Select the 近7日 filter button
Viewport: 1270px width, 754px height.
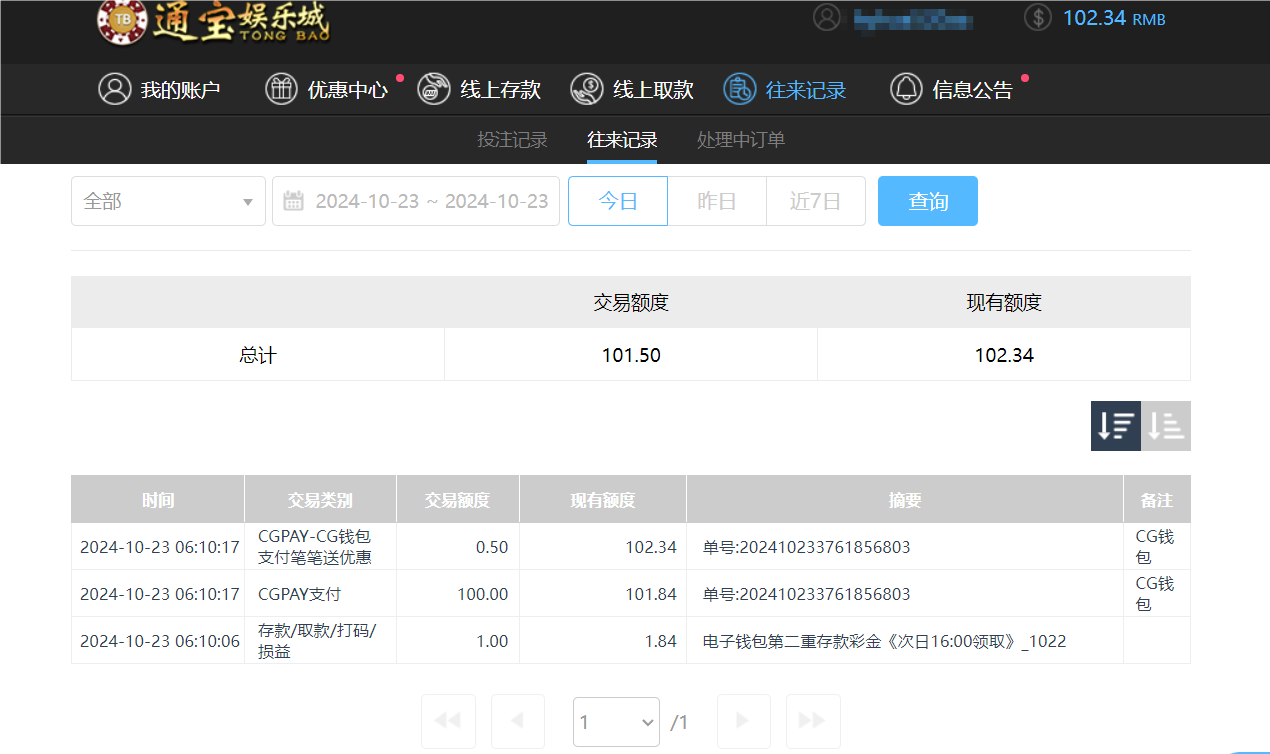click(x=816, y=200)
